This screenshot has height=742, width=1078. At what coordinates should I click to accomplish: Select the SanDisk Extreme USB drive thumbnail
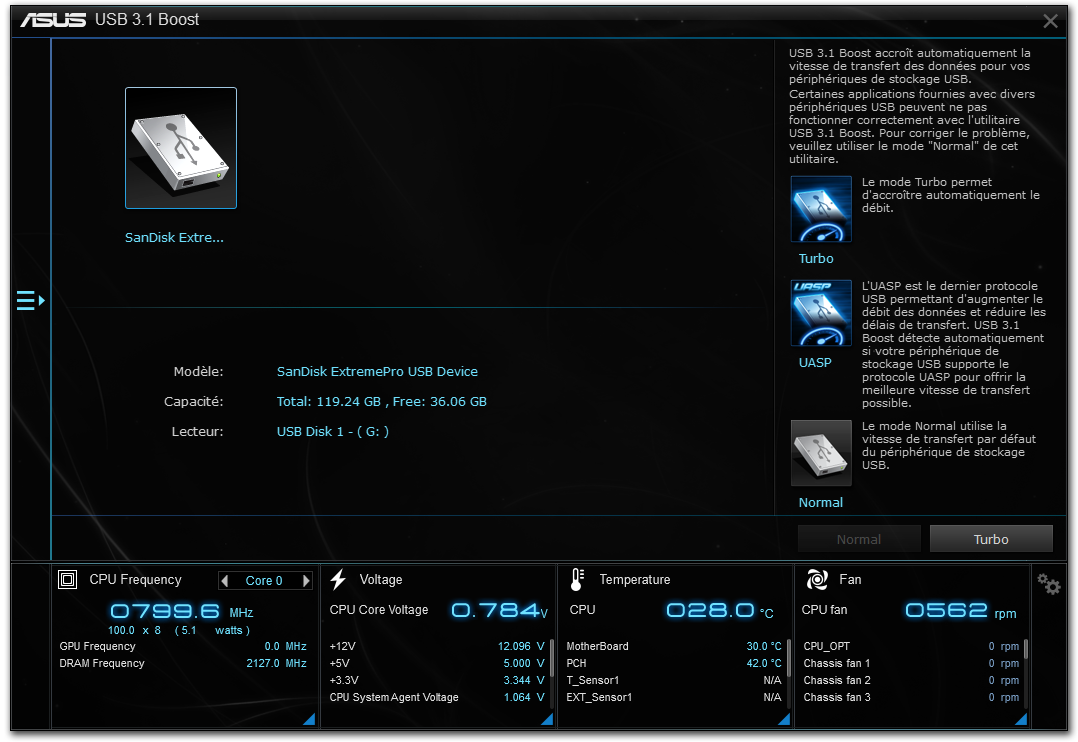181,148
